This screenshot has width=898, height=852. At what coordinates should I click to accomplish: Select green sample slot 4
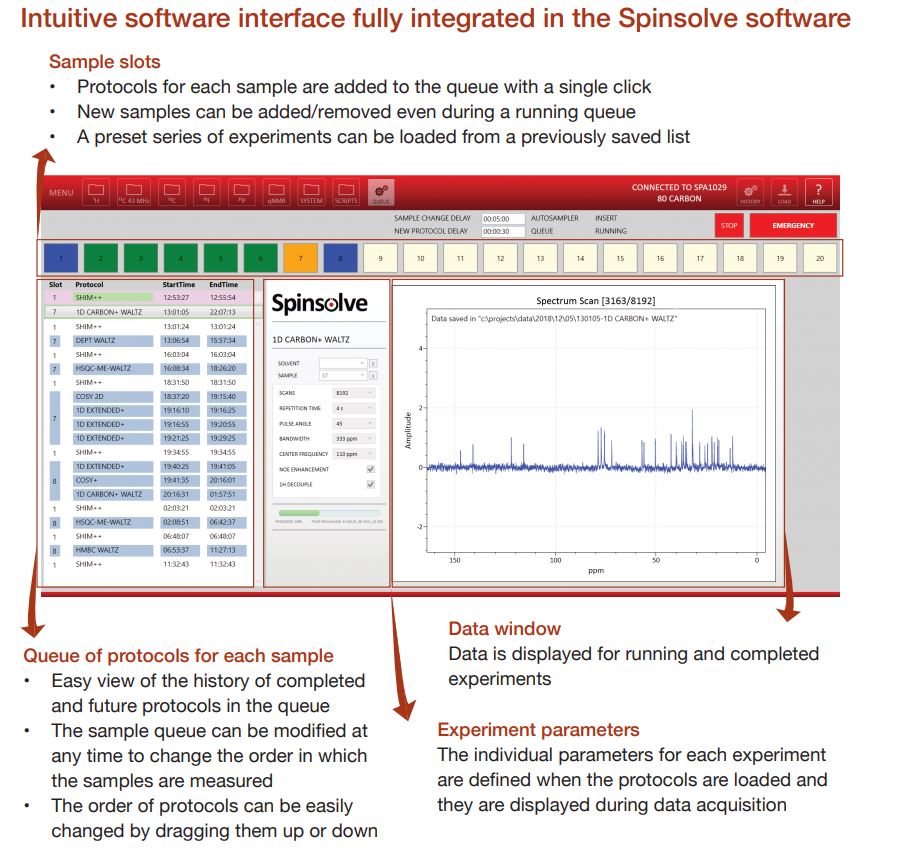[x=180, y=258]
